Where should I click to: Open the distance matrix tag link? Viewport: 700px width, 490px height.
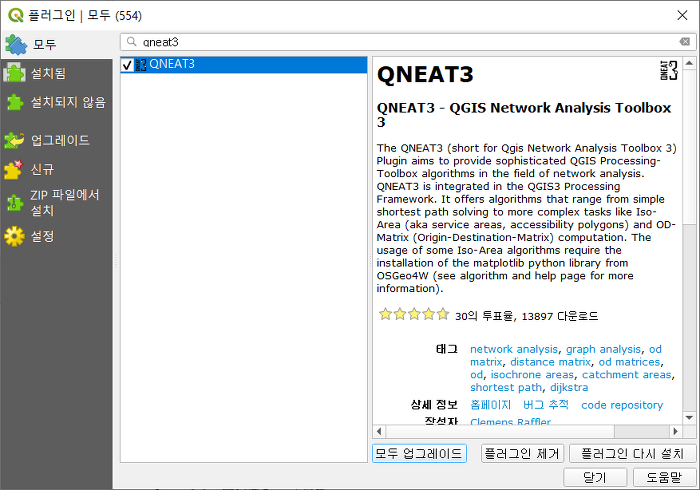(550, 362)
